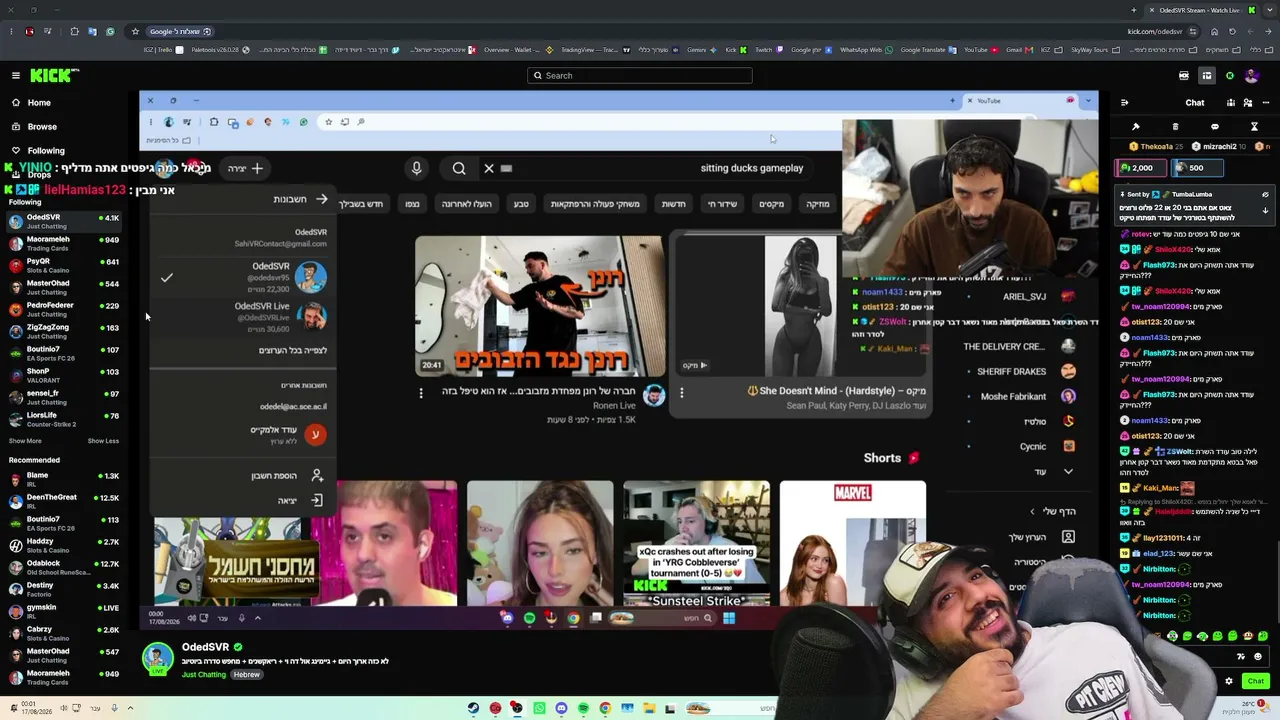
Task: Click the green Chat send button
Action: click(1255, 681)
